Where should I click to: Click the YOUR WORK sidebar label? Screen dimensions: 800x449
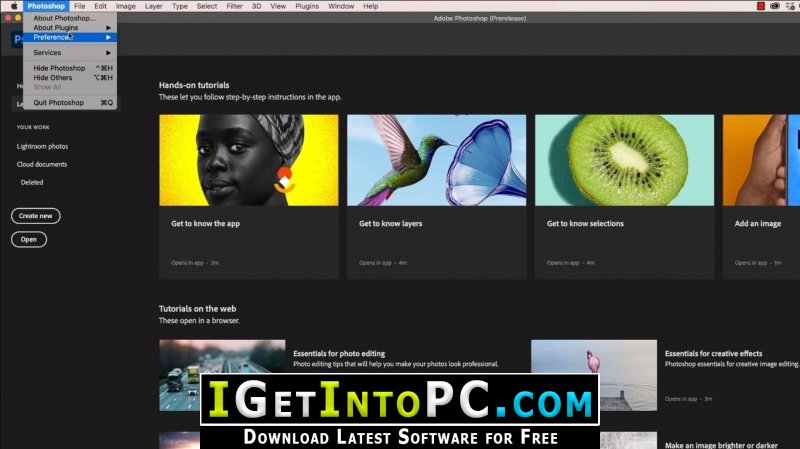pyautogui.click(x=33, y=127)
